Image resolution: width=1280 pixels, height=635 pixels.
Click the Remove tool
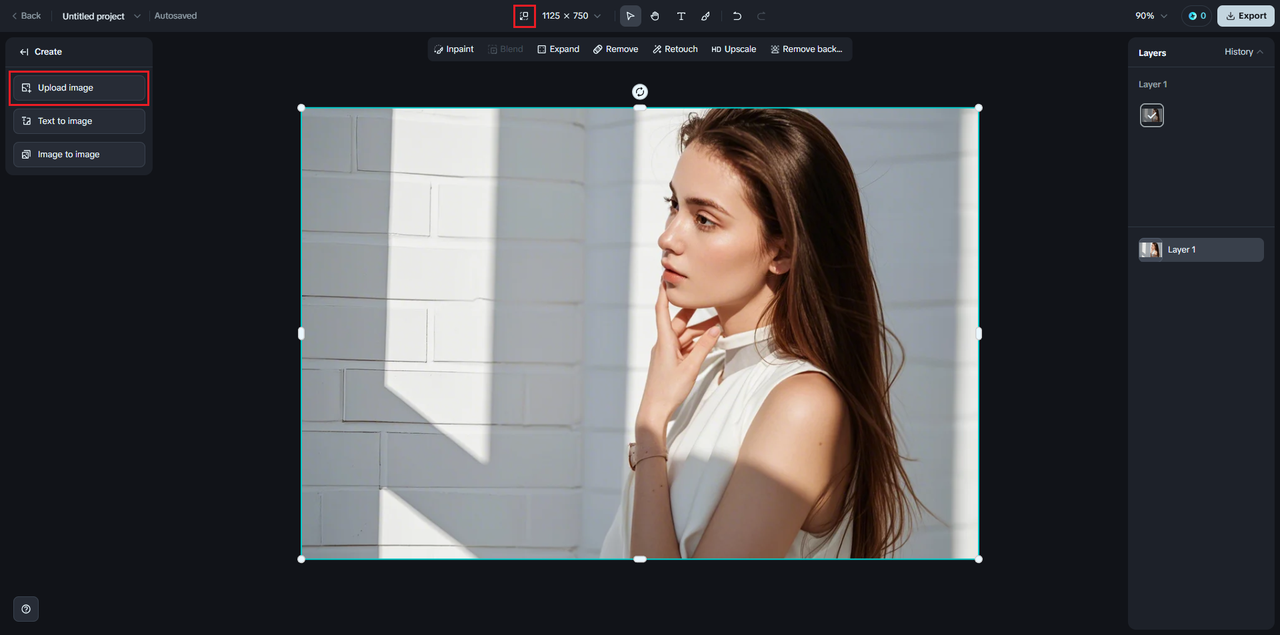coord(615,49)
